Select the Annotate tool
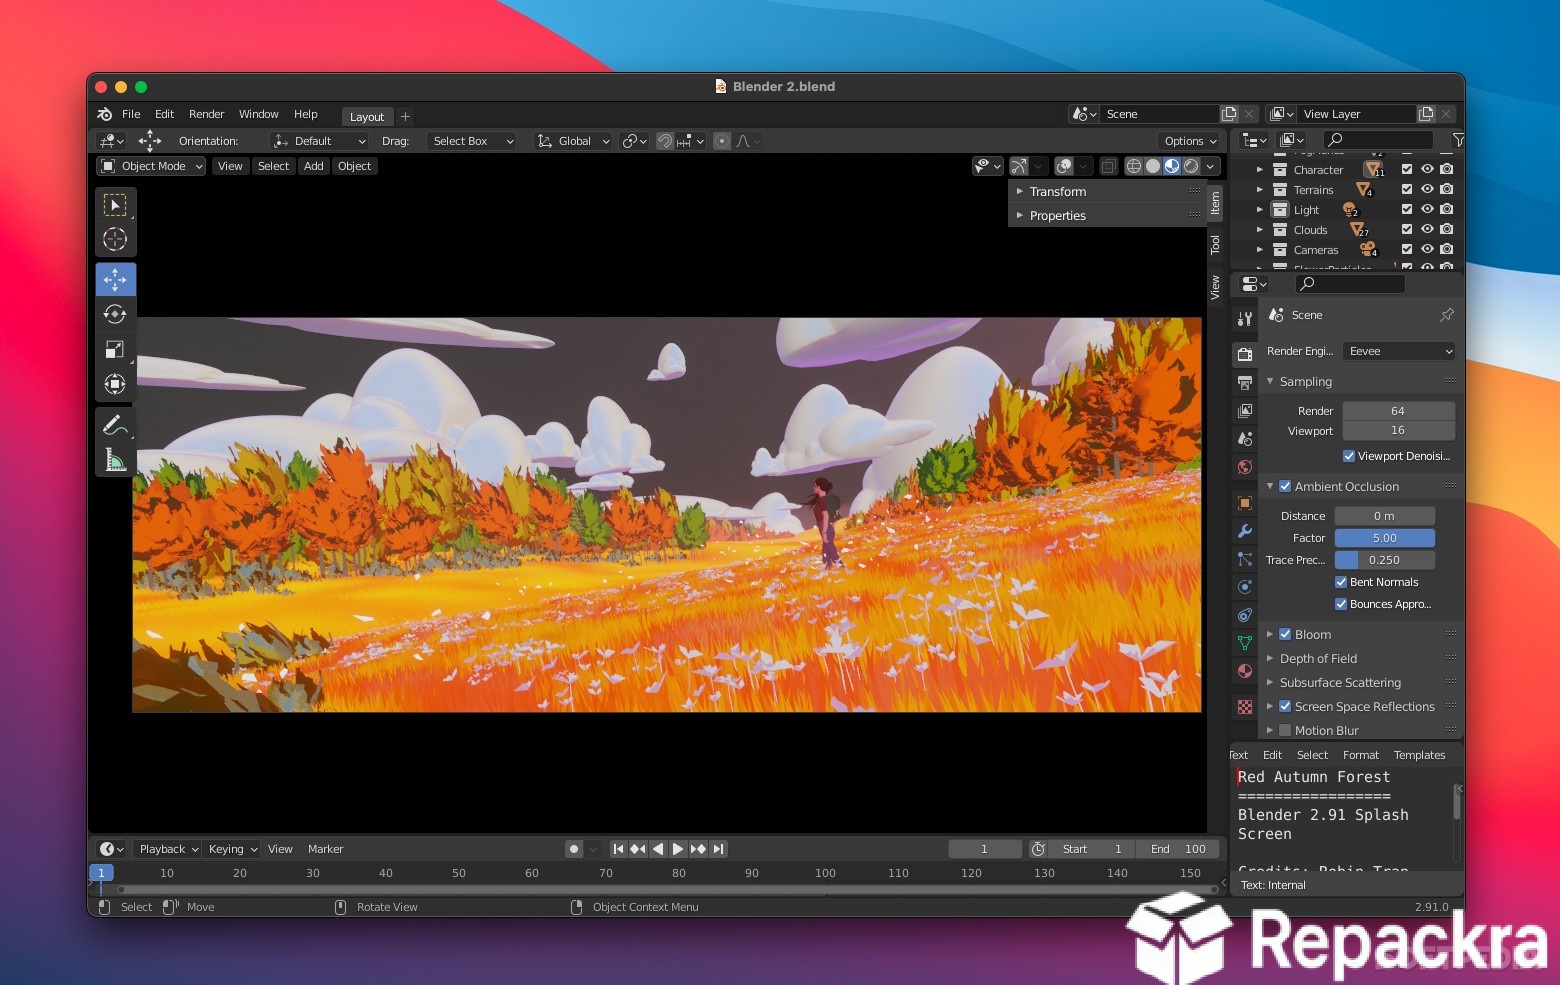 [x=115, y=425]
